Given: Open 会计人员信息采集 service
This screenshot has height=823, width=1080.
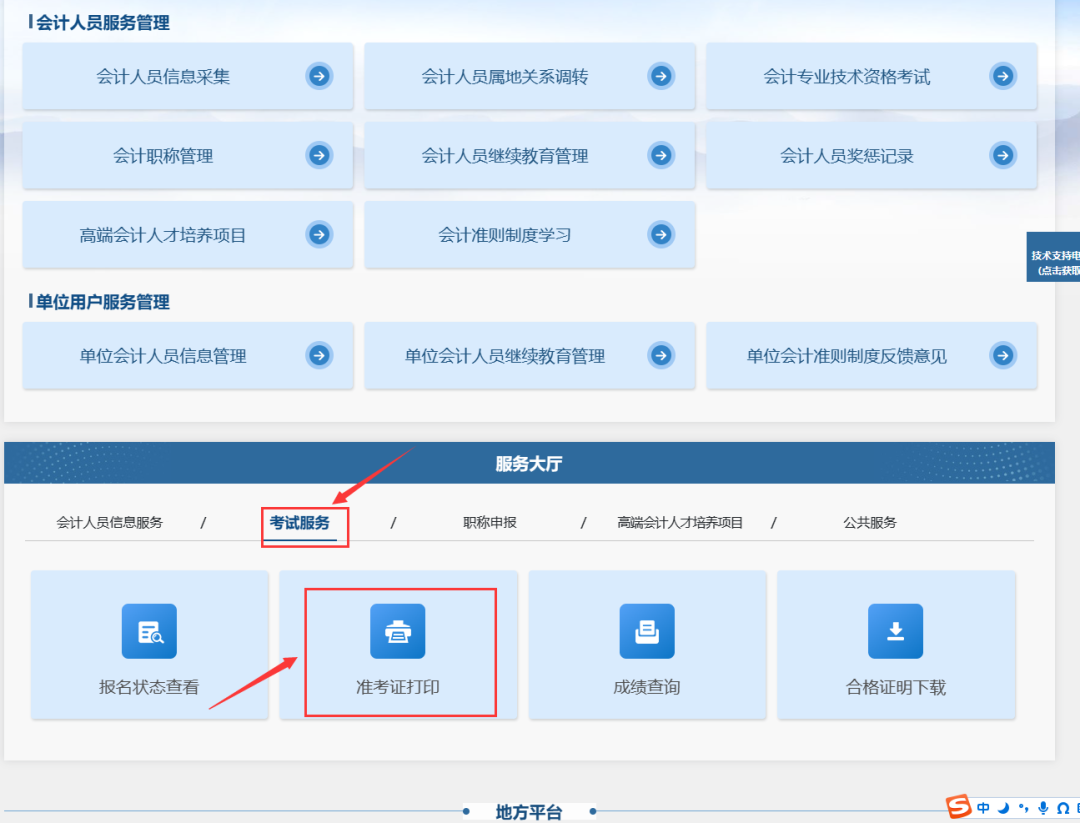Looking at the screenshot, I should pos(188,76).
